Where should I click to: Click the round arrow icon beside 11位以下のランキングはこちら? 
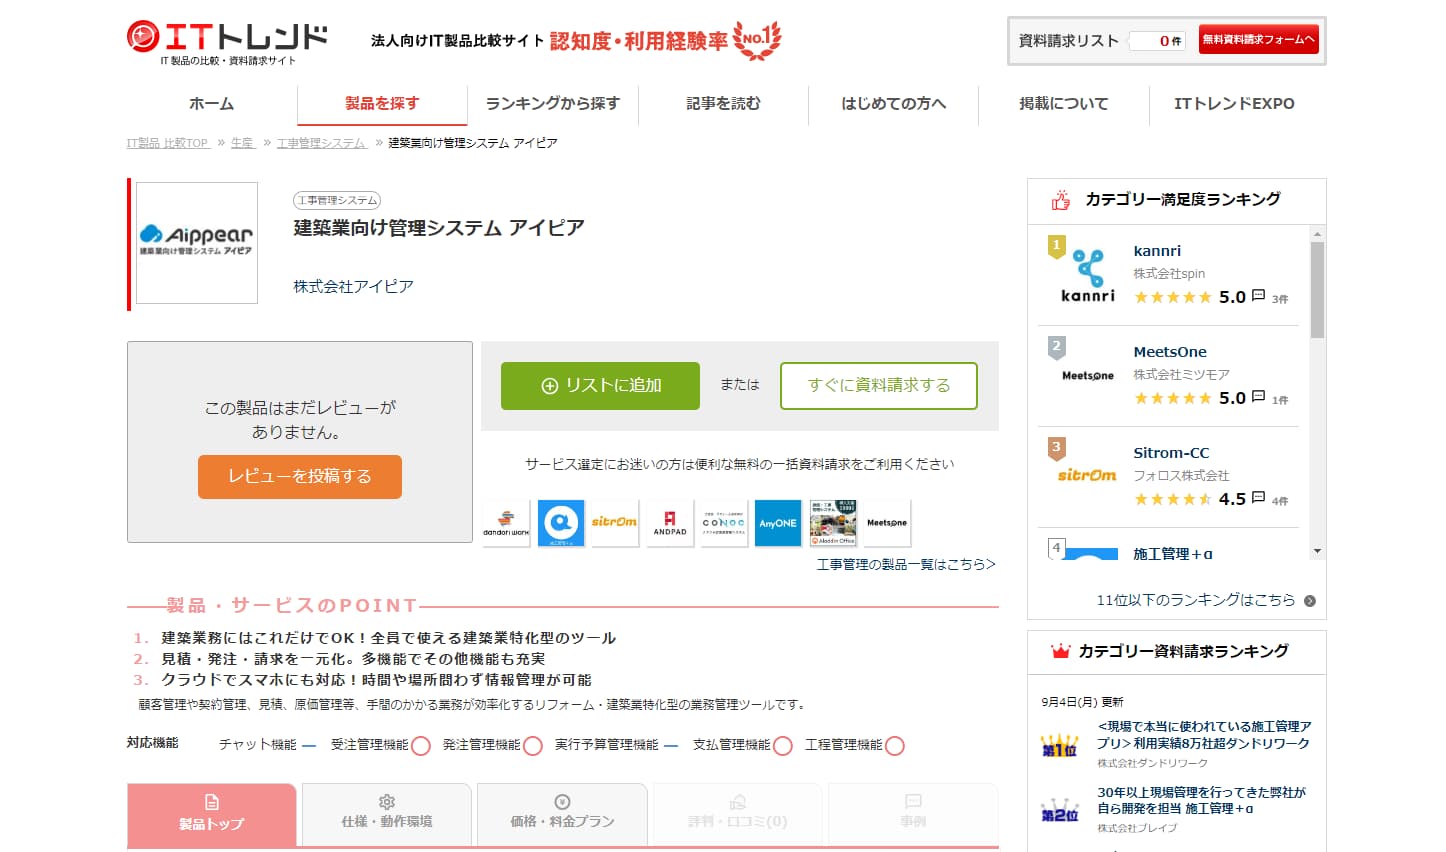pos(1310,601)
